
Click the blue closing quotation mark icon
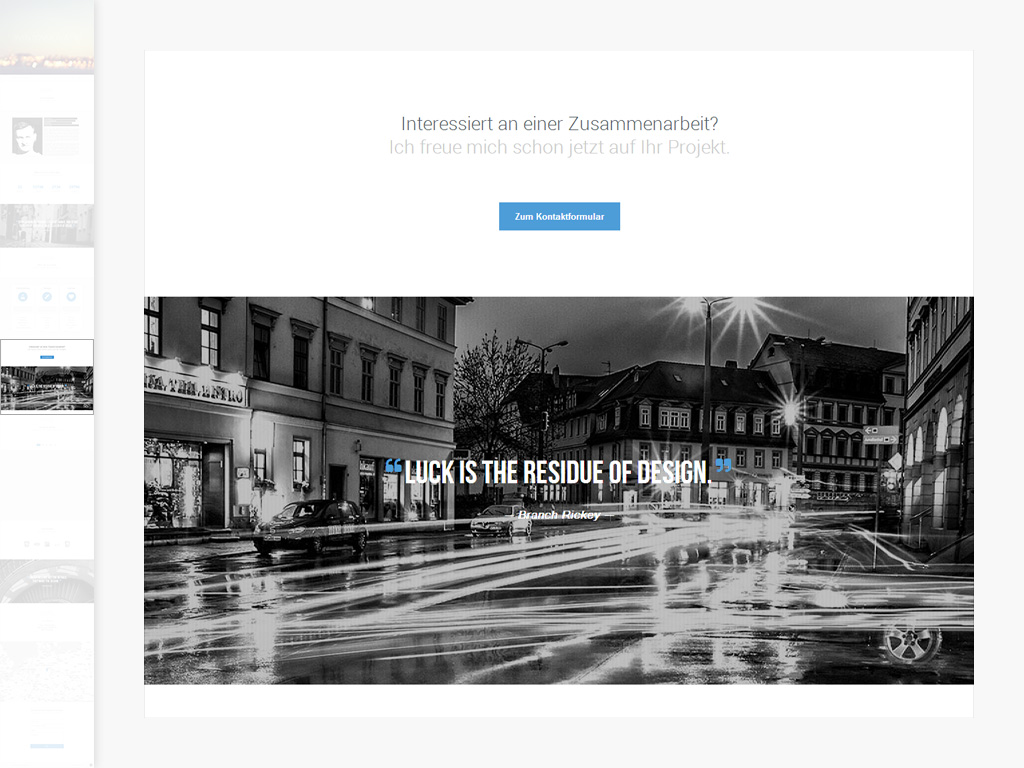point(724,466)
